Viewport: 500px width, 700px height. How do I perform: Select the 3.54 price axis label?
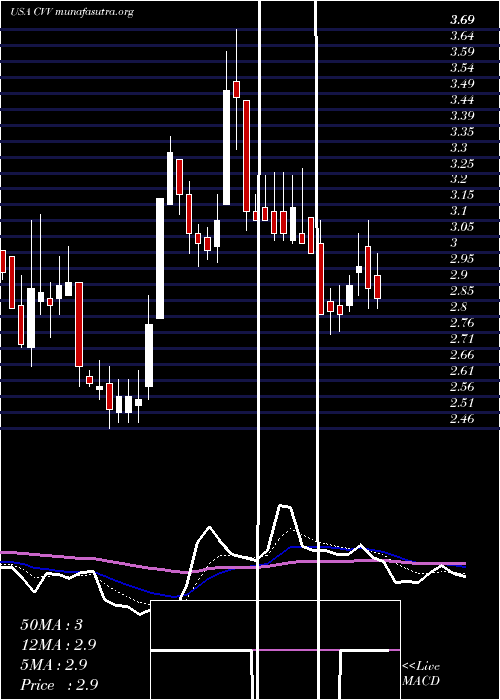coord(462,68)
